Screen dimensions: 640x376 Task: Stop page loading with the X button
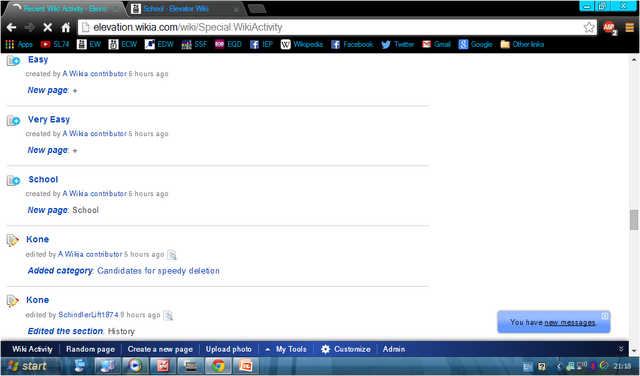(x=47, y=27)
